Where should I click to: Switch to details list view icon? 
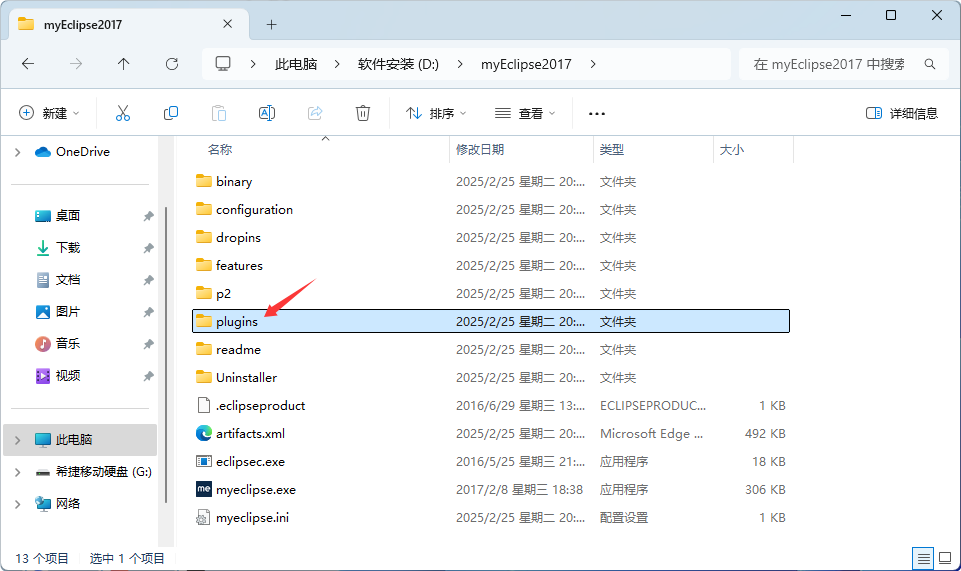923,558
